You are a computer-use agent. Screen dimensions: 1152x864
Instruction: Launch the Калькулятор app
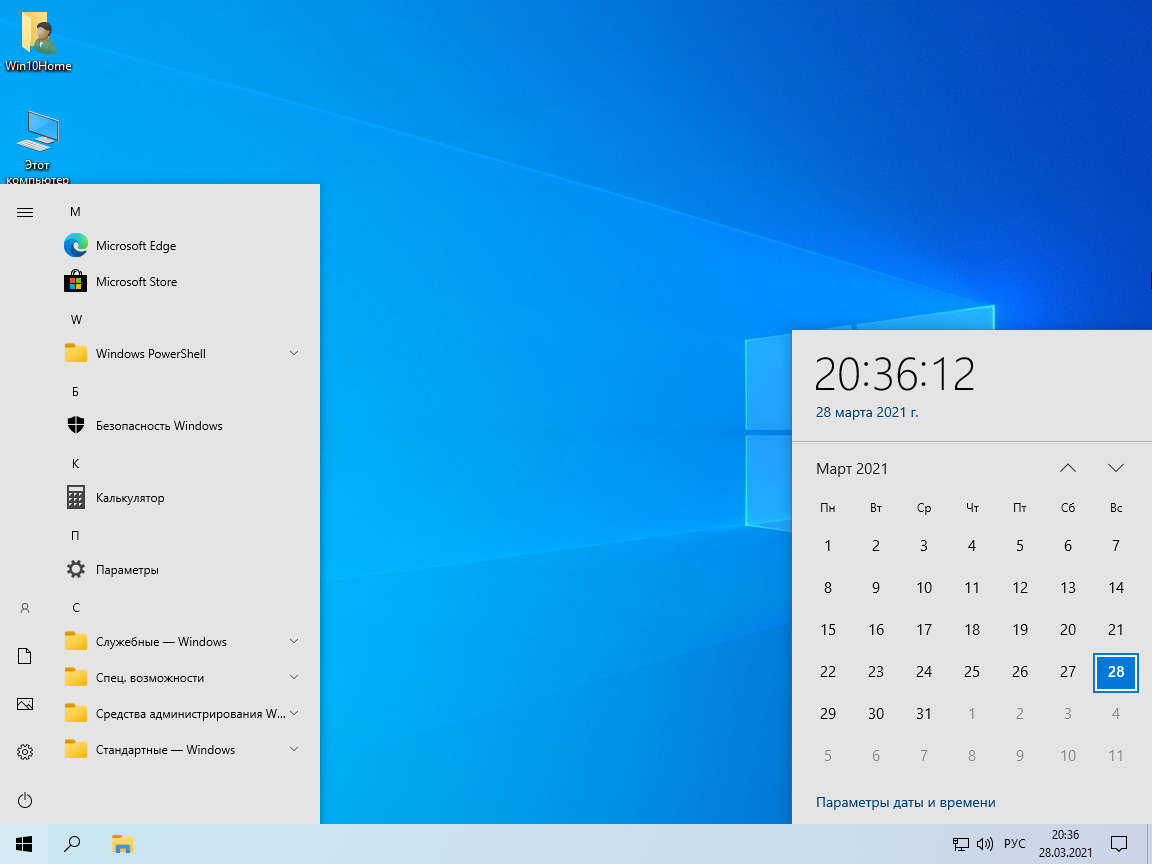pos(129,498)
